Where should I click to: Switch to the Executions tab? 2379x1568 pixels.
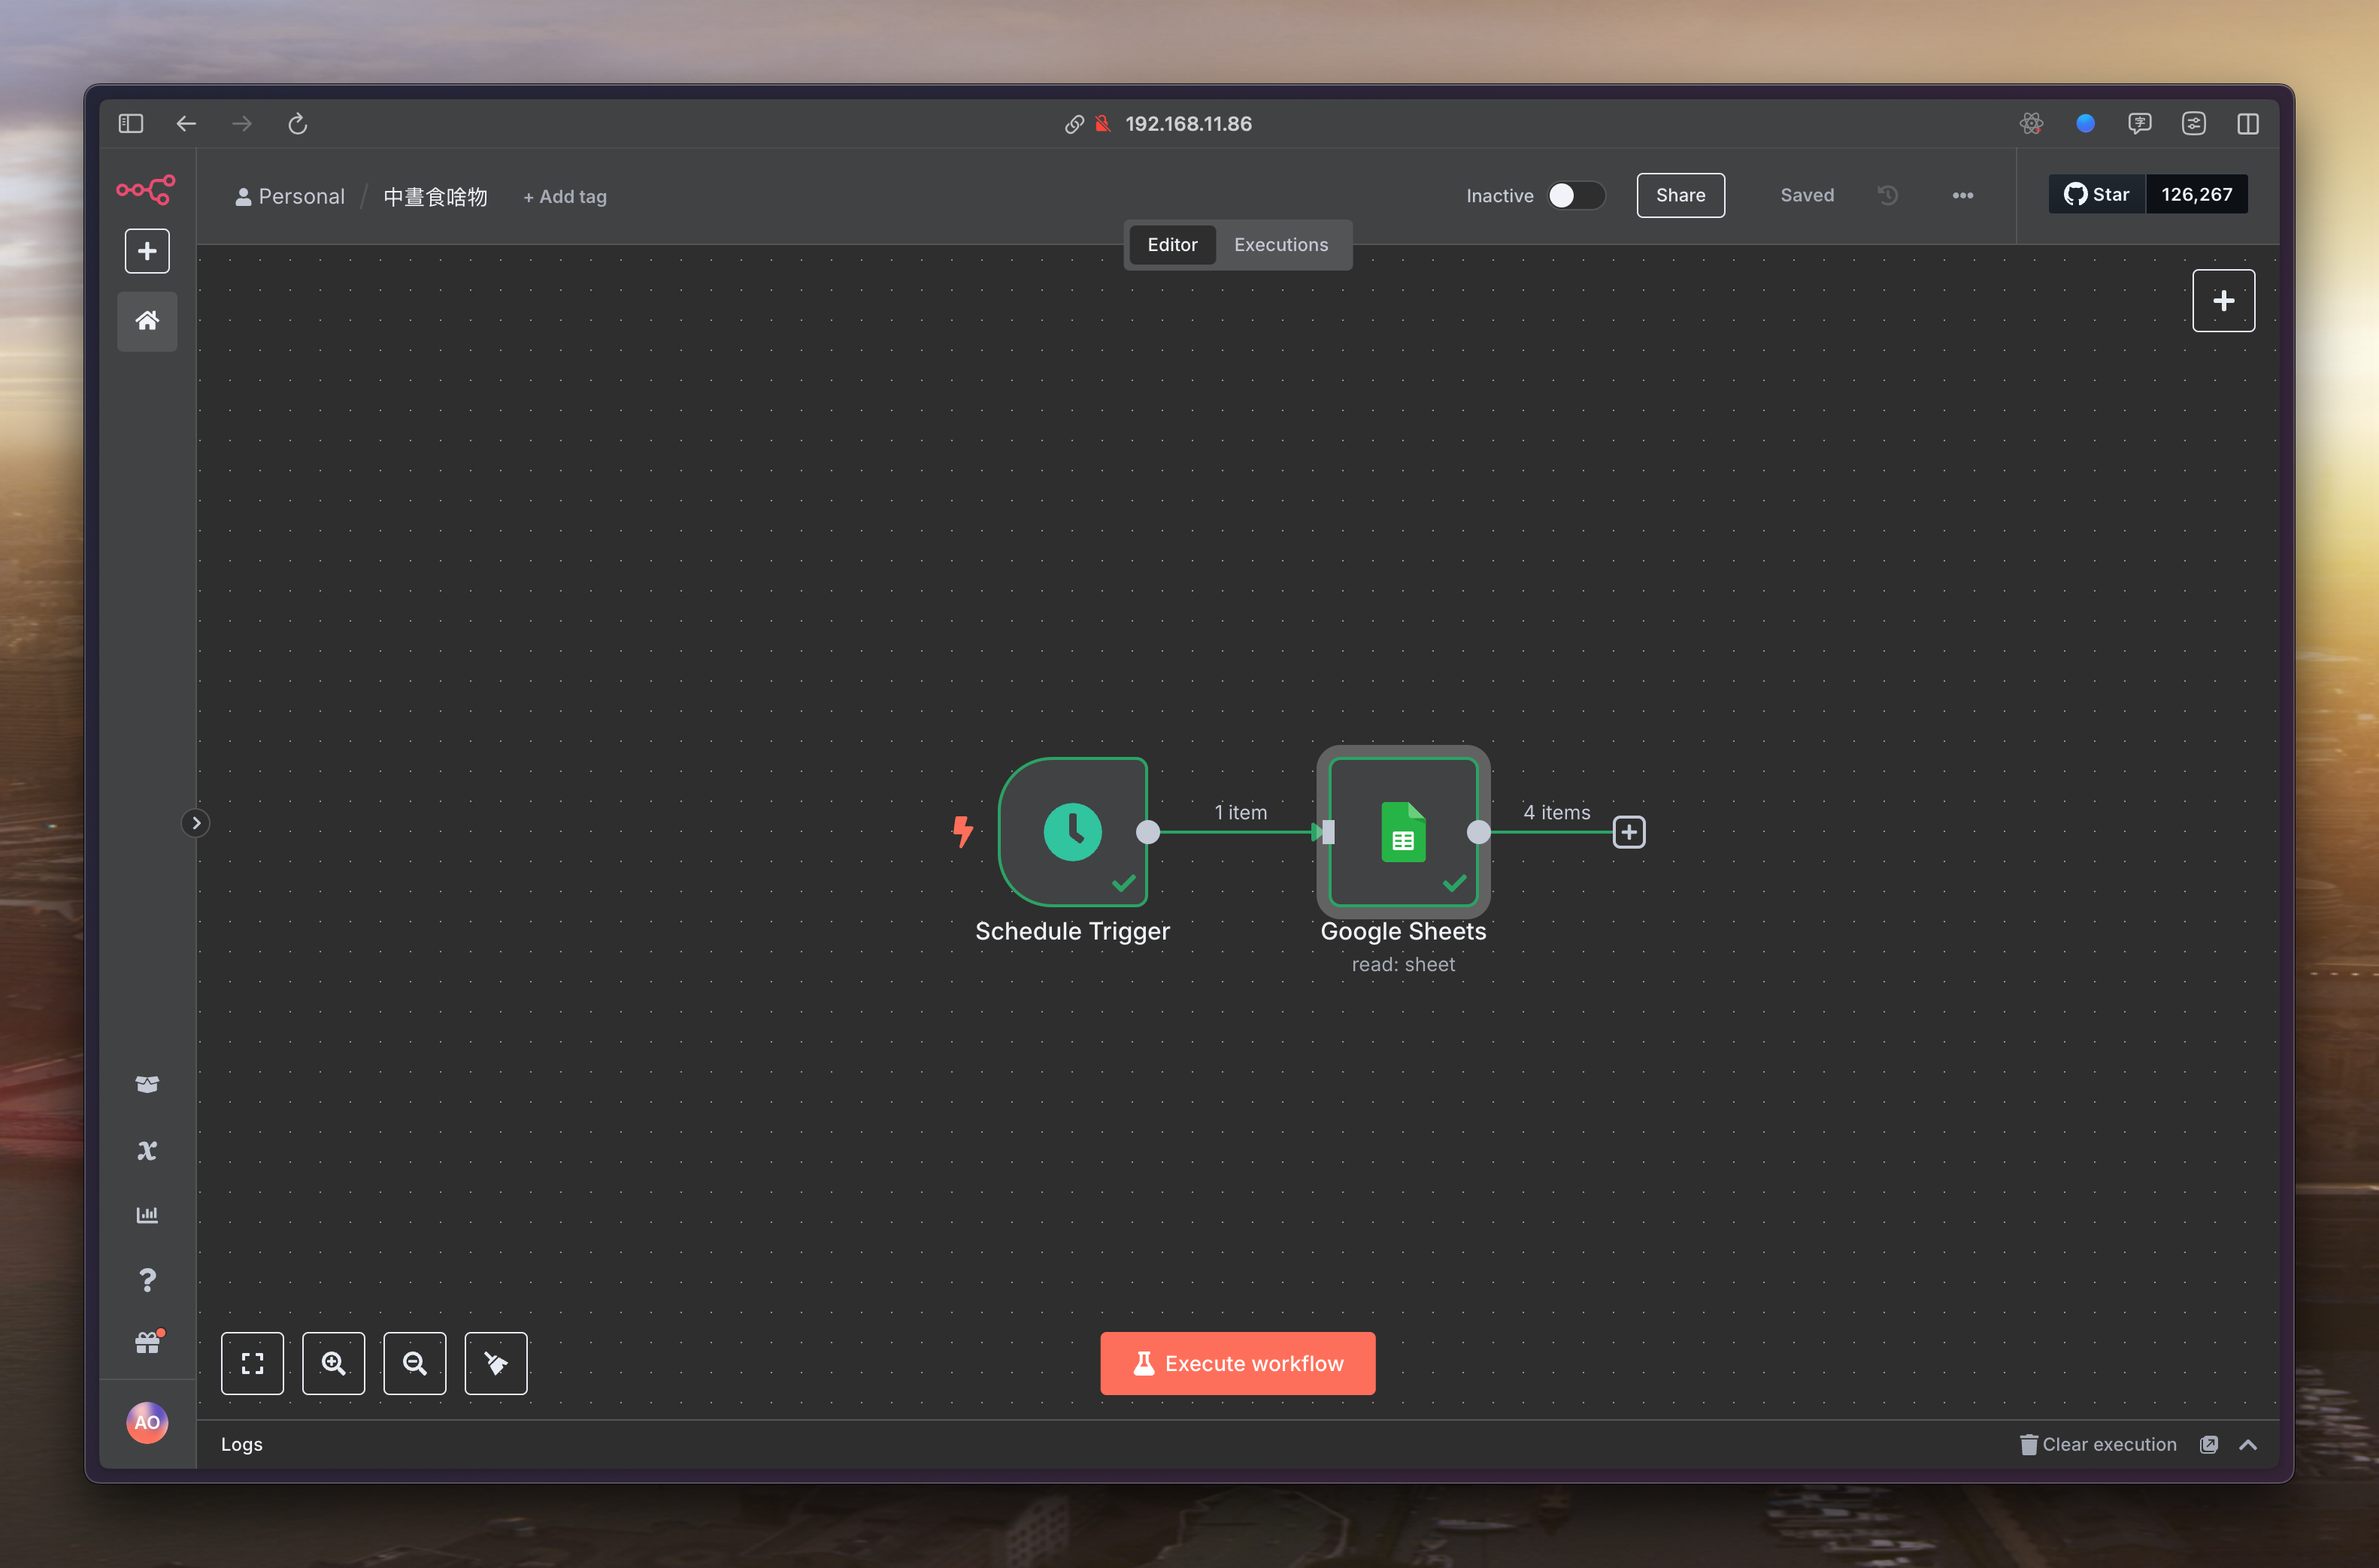(x=1280, y=245)
